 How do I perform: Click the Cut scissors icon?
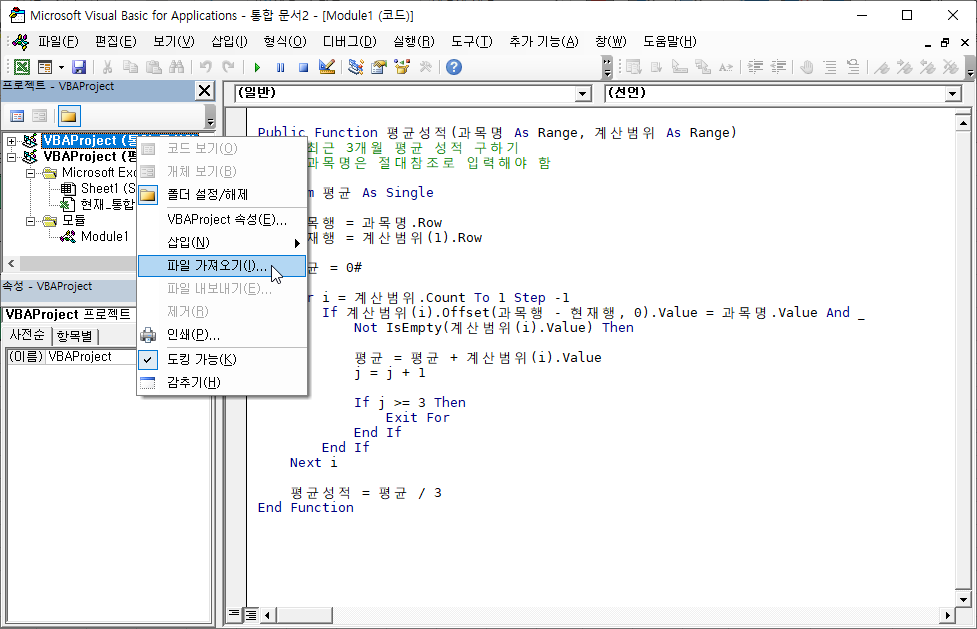[x=107, y=67]
